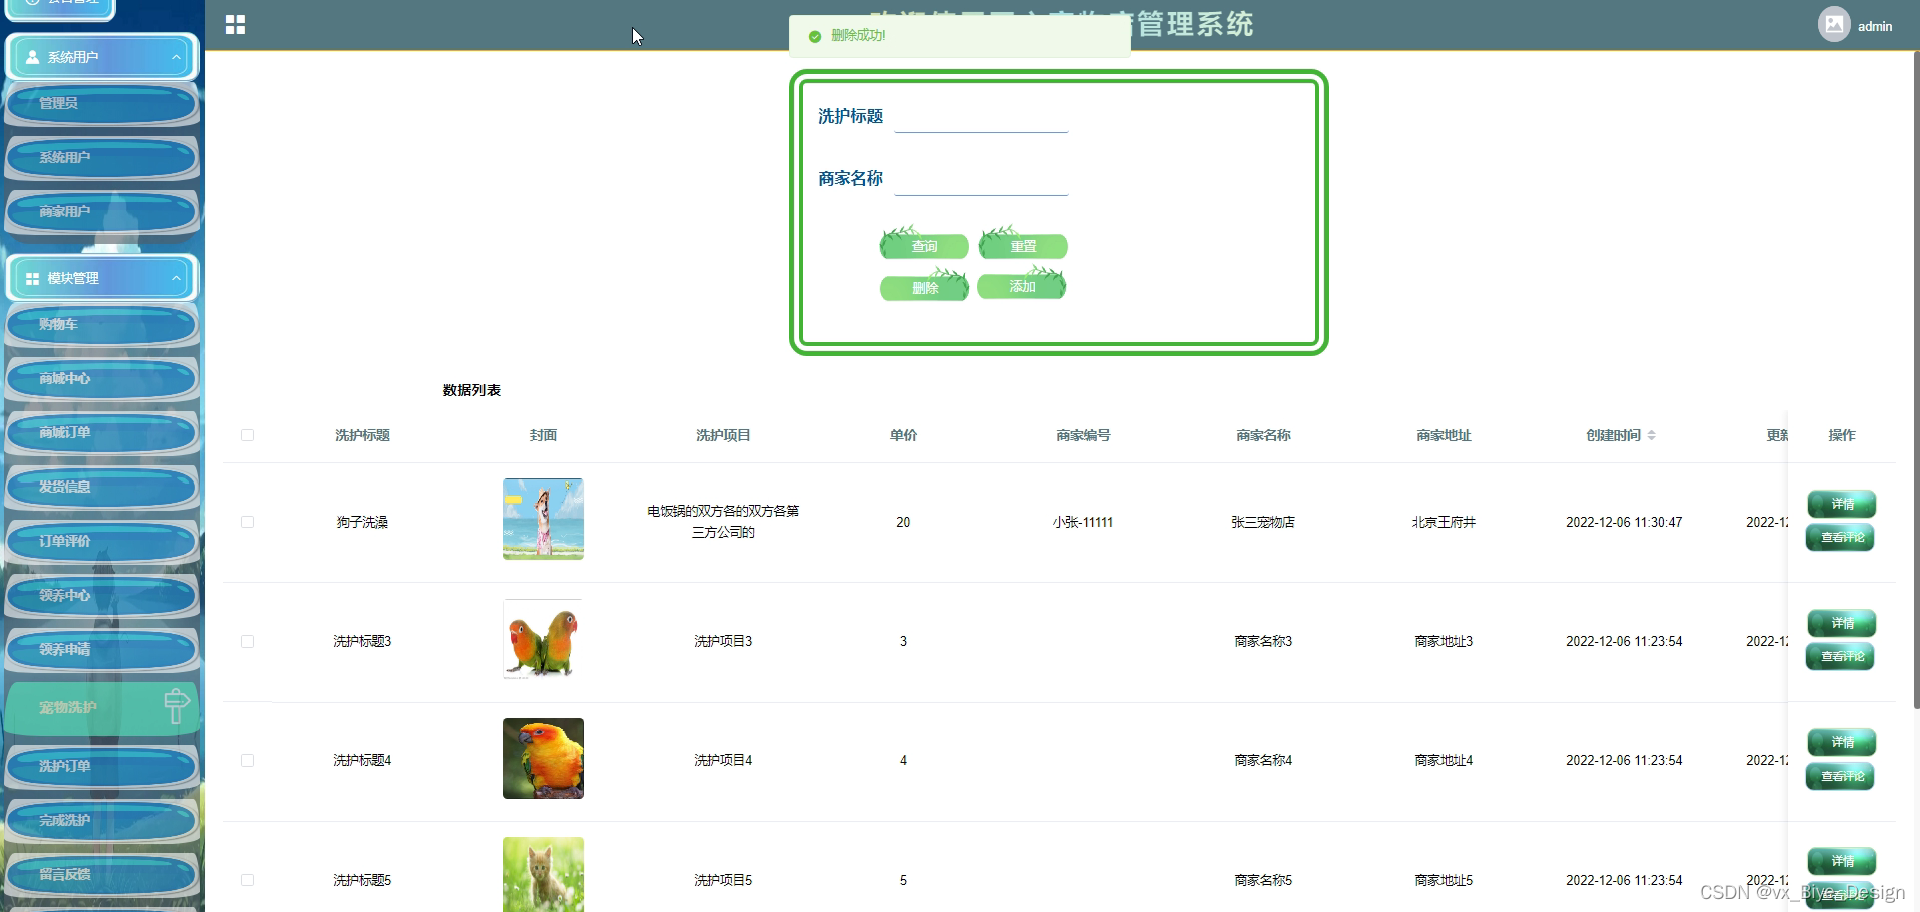Viewport: 1920px width, 912px height.
Task: Open 商城订单 in the sidebar
Action: [102, 432]
